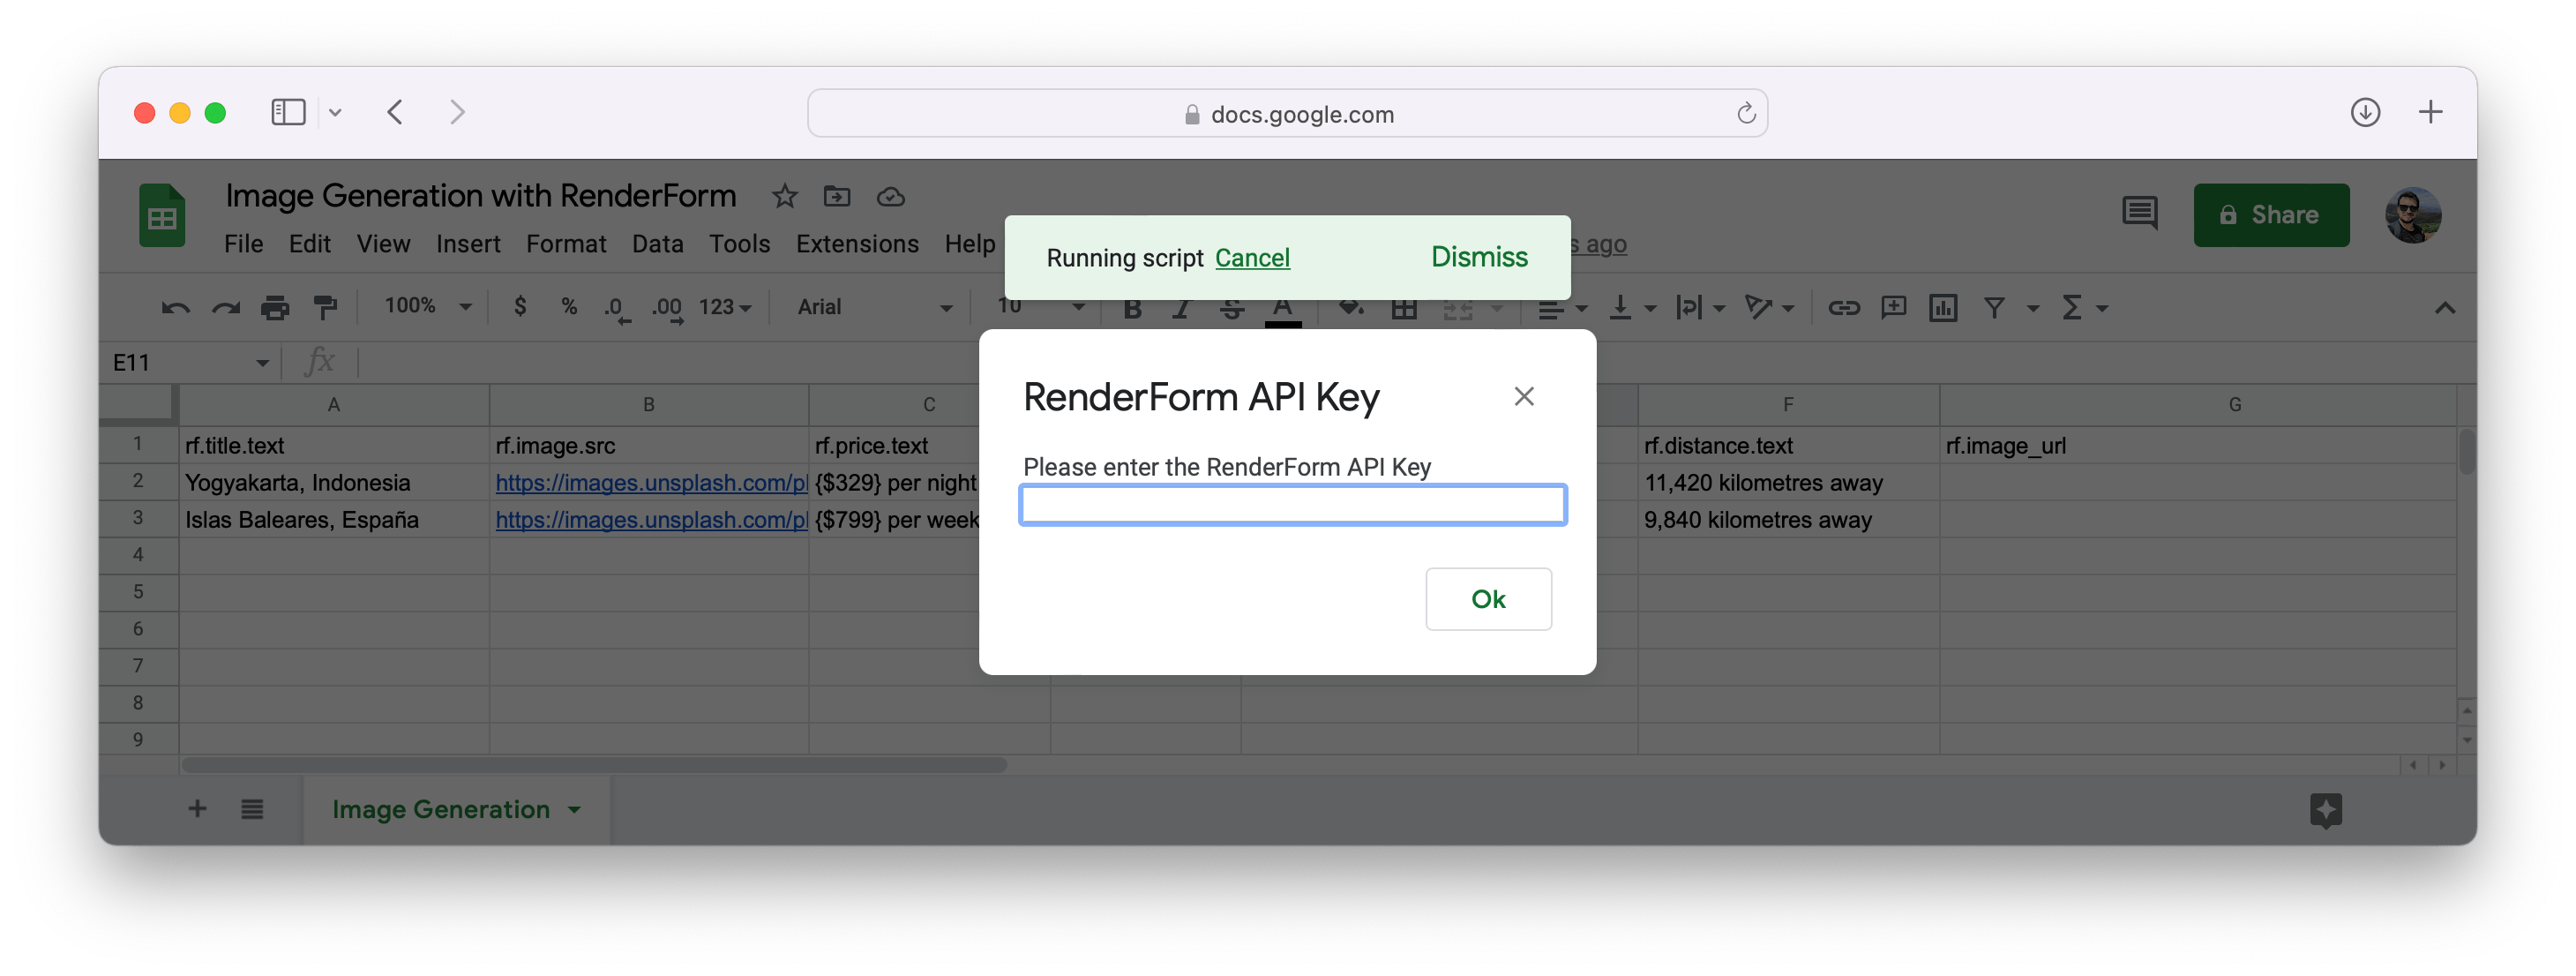
Task: Close the RenderForm API Key dialog
Action: tap(1523, 397)
